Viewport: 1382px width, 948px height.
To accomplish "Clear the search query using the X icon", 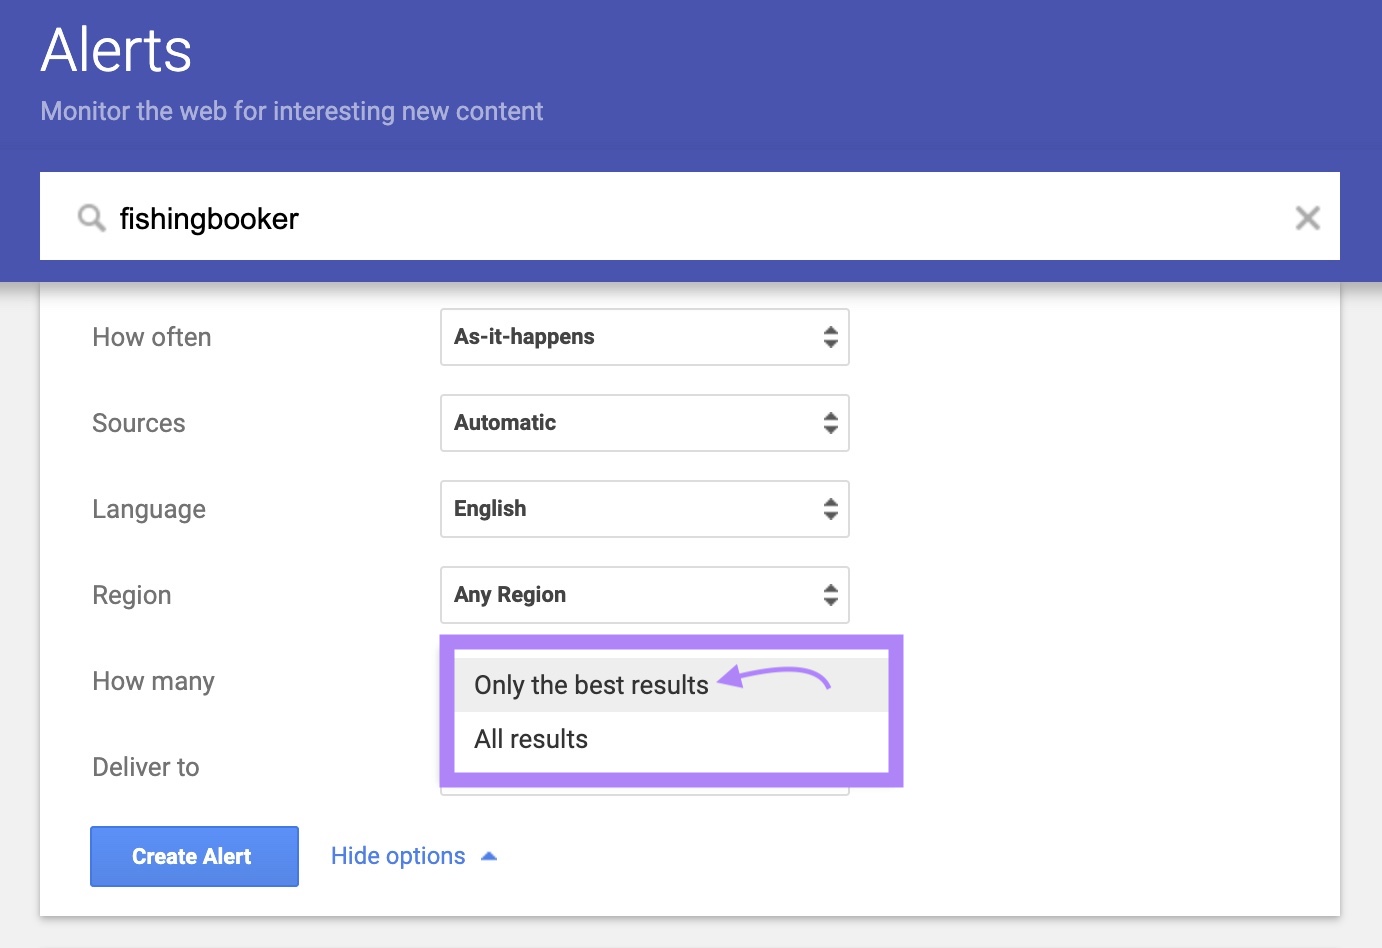I will (1307, 217).
